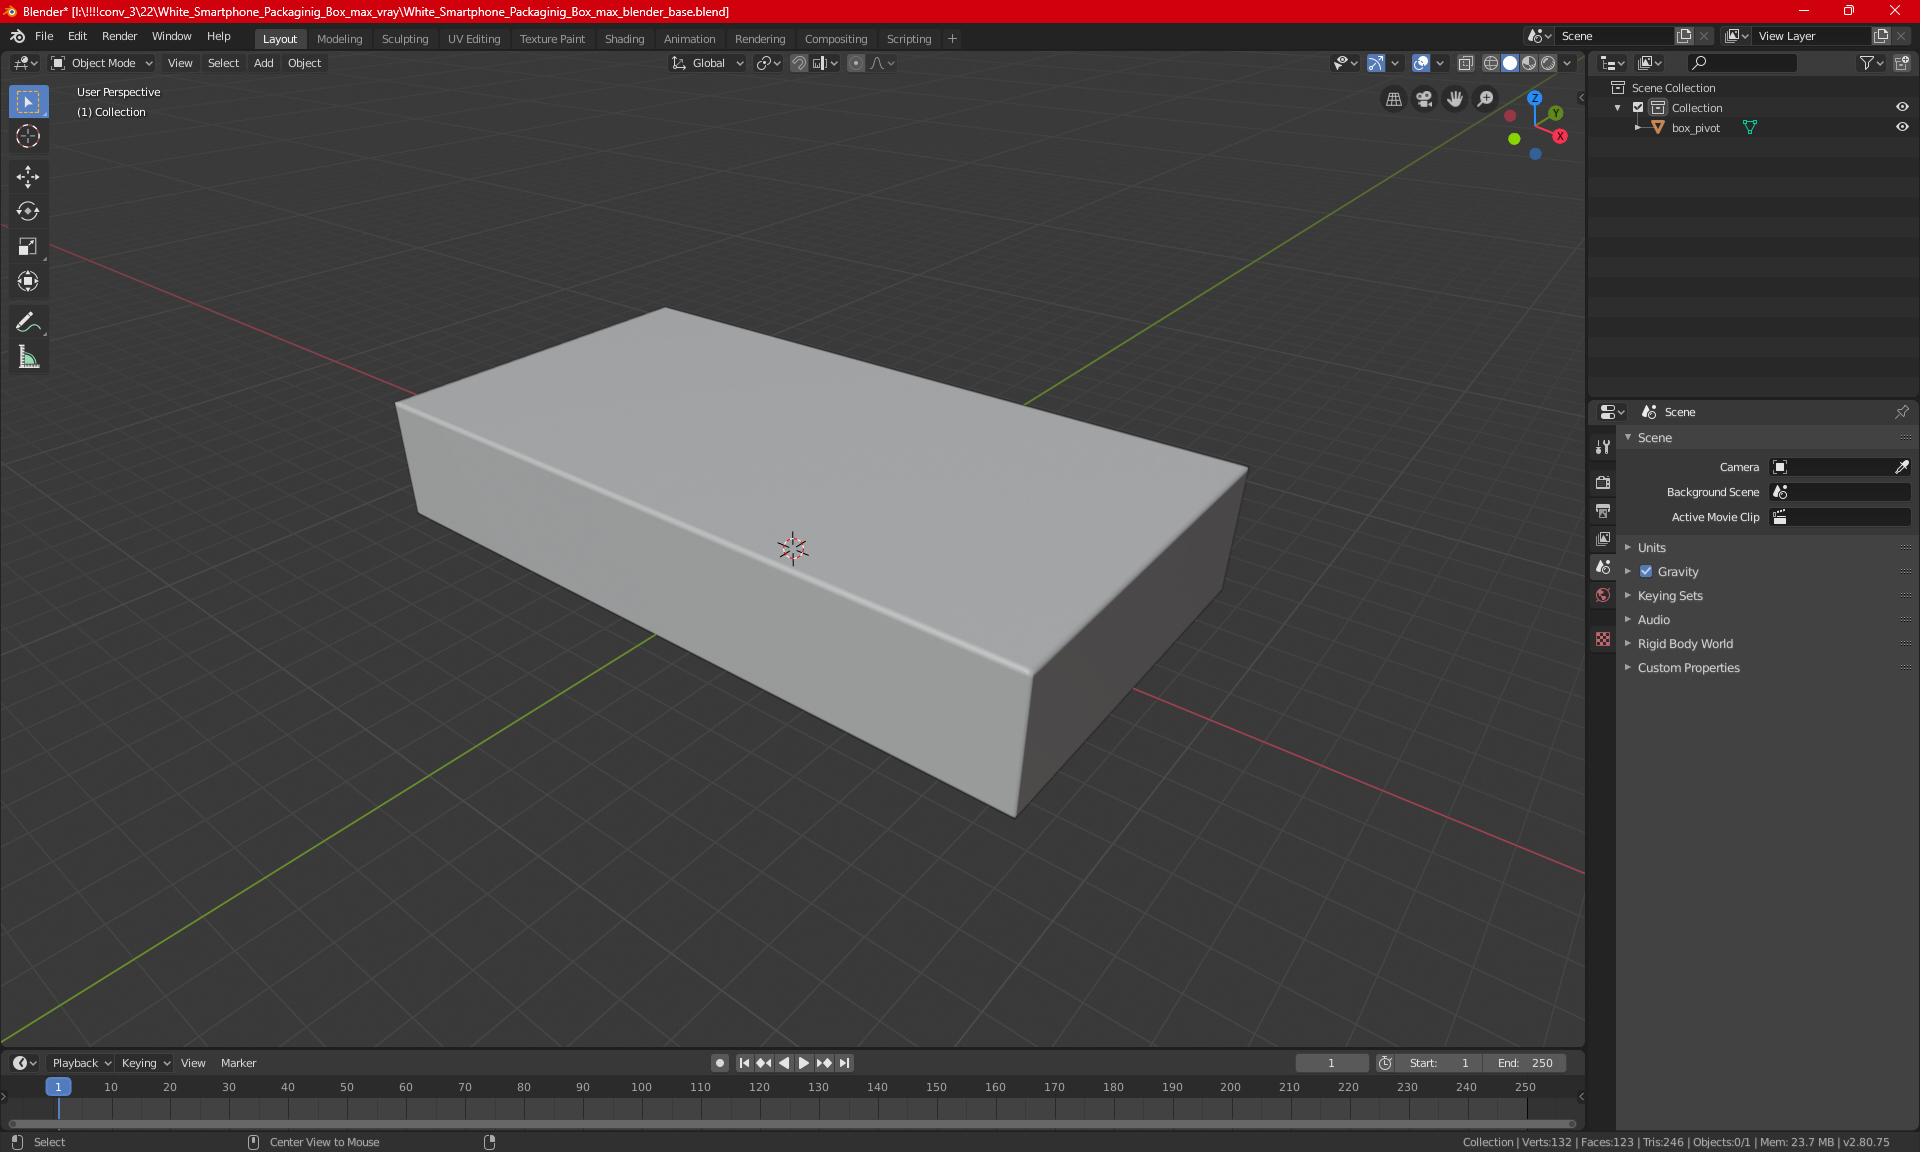Select the Move tool
The width and height of the screenshot is (1920, 1152).
28,177
